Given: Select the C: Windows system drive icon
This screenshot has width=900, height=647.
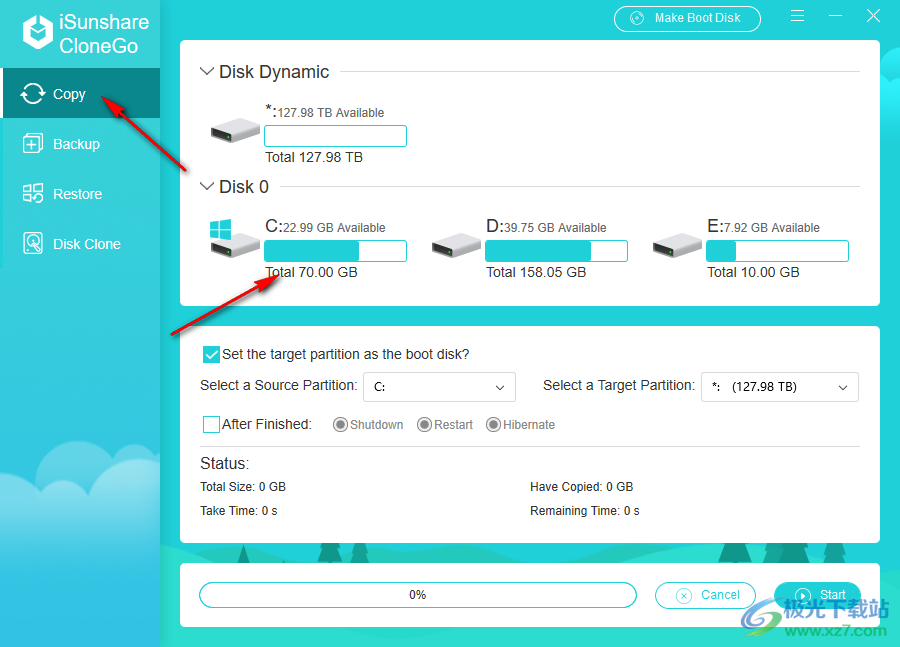Looking at the screenshot, I should pos(235,238).
